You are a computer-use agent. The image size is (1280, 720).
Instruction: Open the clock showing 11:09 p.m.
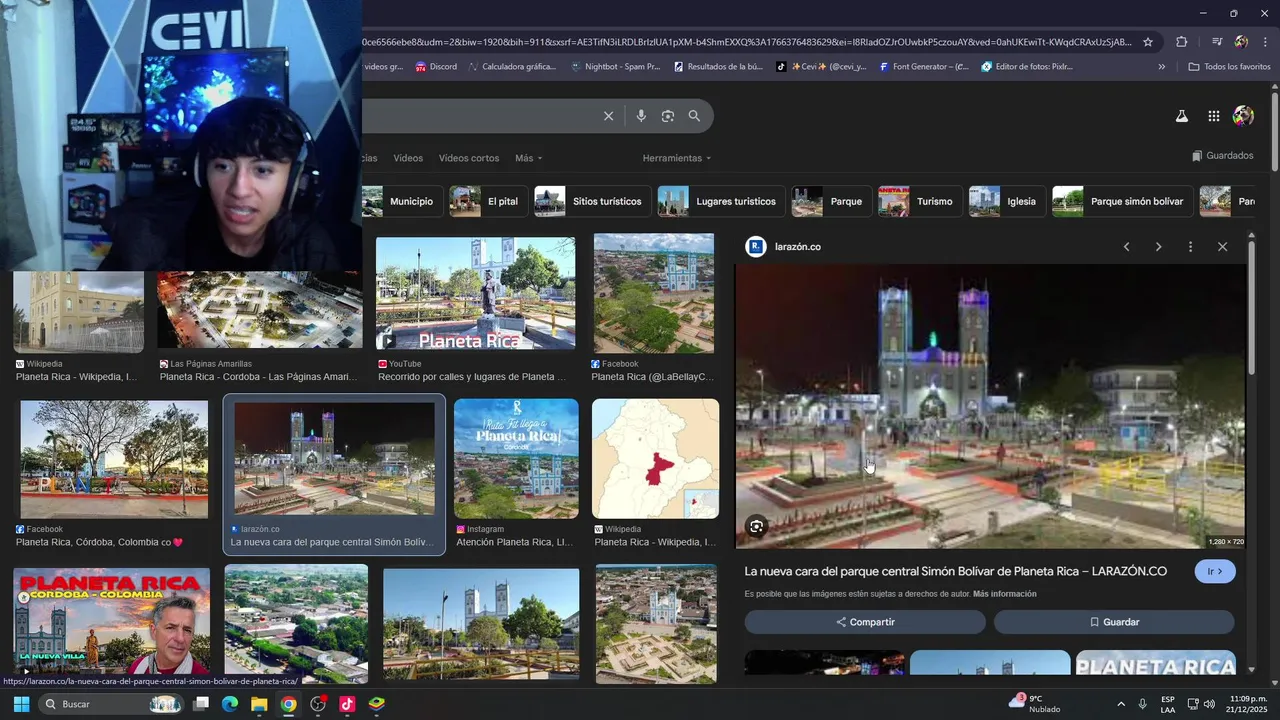coord(1249,704)
